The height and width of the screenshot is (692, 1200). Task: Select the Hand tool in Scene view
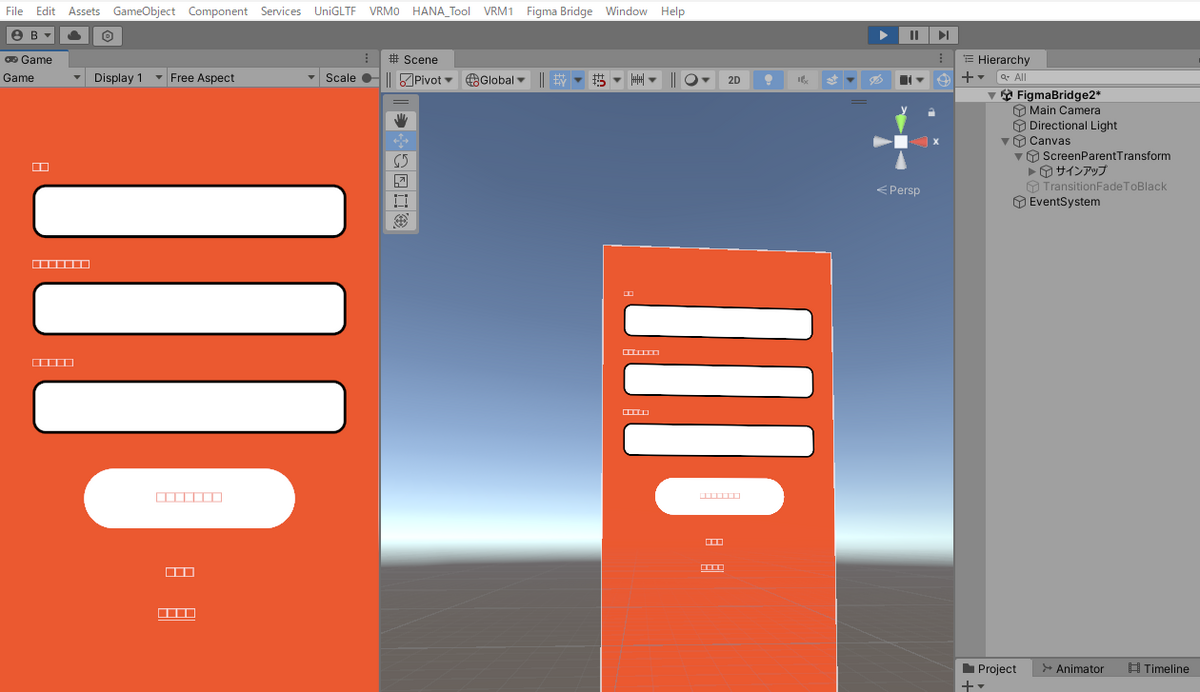tap(400, 120)
